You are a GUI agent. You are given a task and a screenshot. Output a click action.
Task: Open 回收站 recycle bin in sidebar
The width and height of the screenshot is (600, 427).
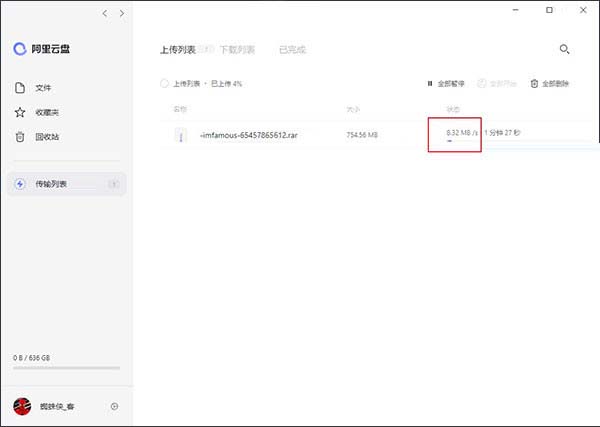pyautogui.click(x=47, y=137)
